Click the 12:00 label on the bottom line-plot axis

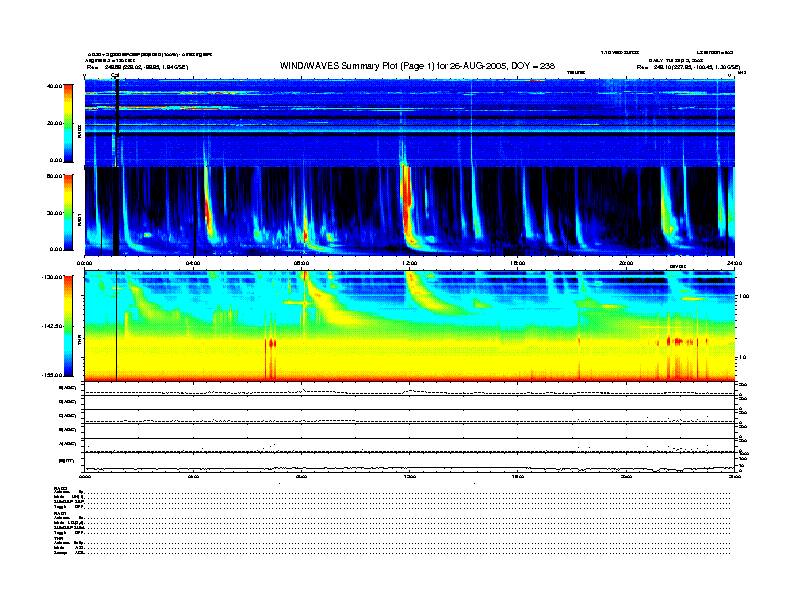tap(410, 476)
